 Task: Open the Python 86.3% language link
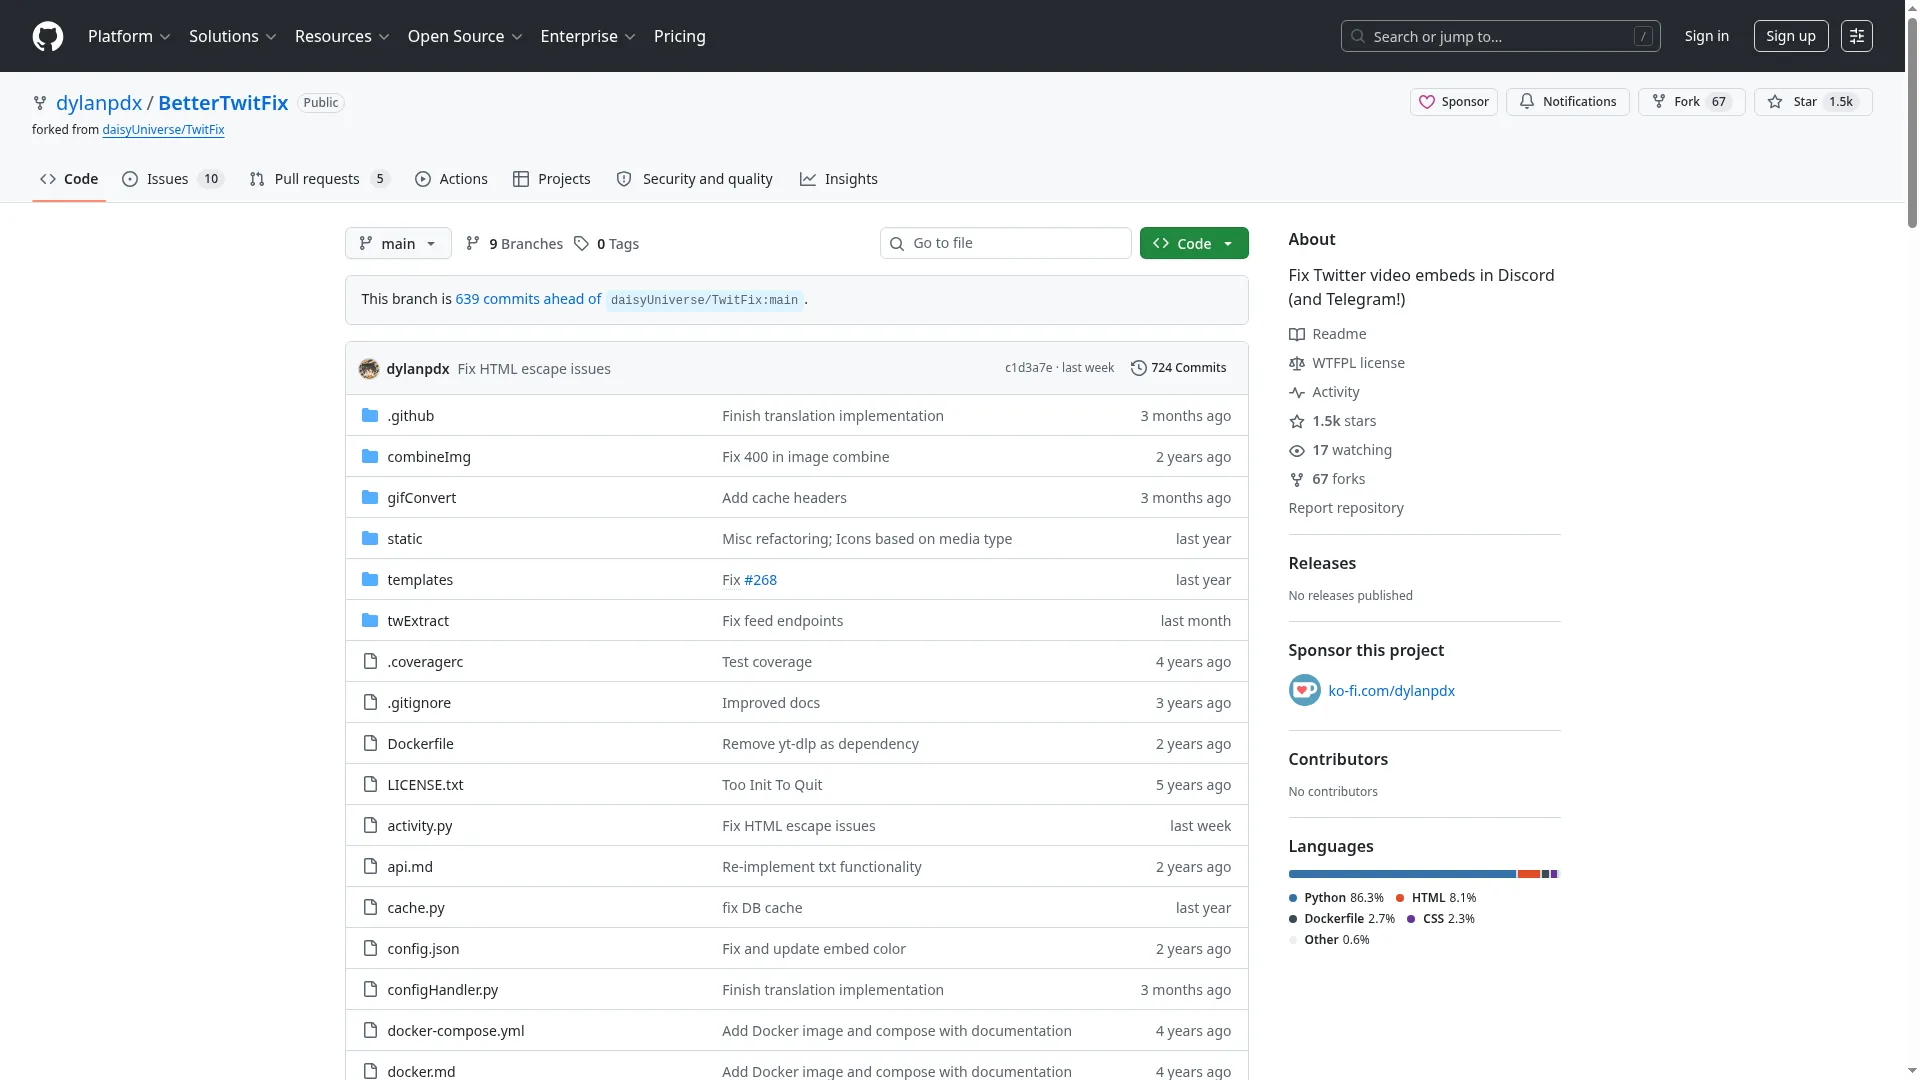[1336, 898]
